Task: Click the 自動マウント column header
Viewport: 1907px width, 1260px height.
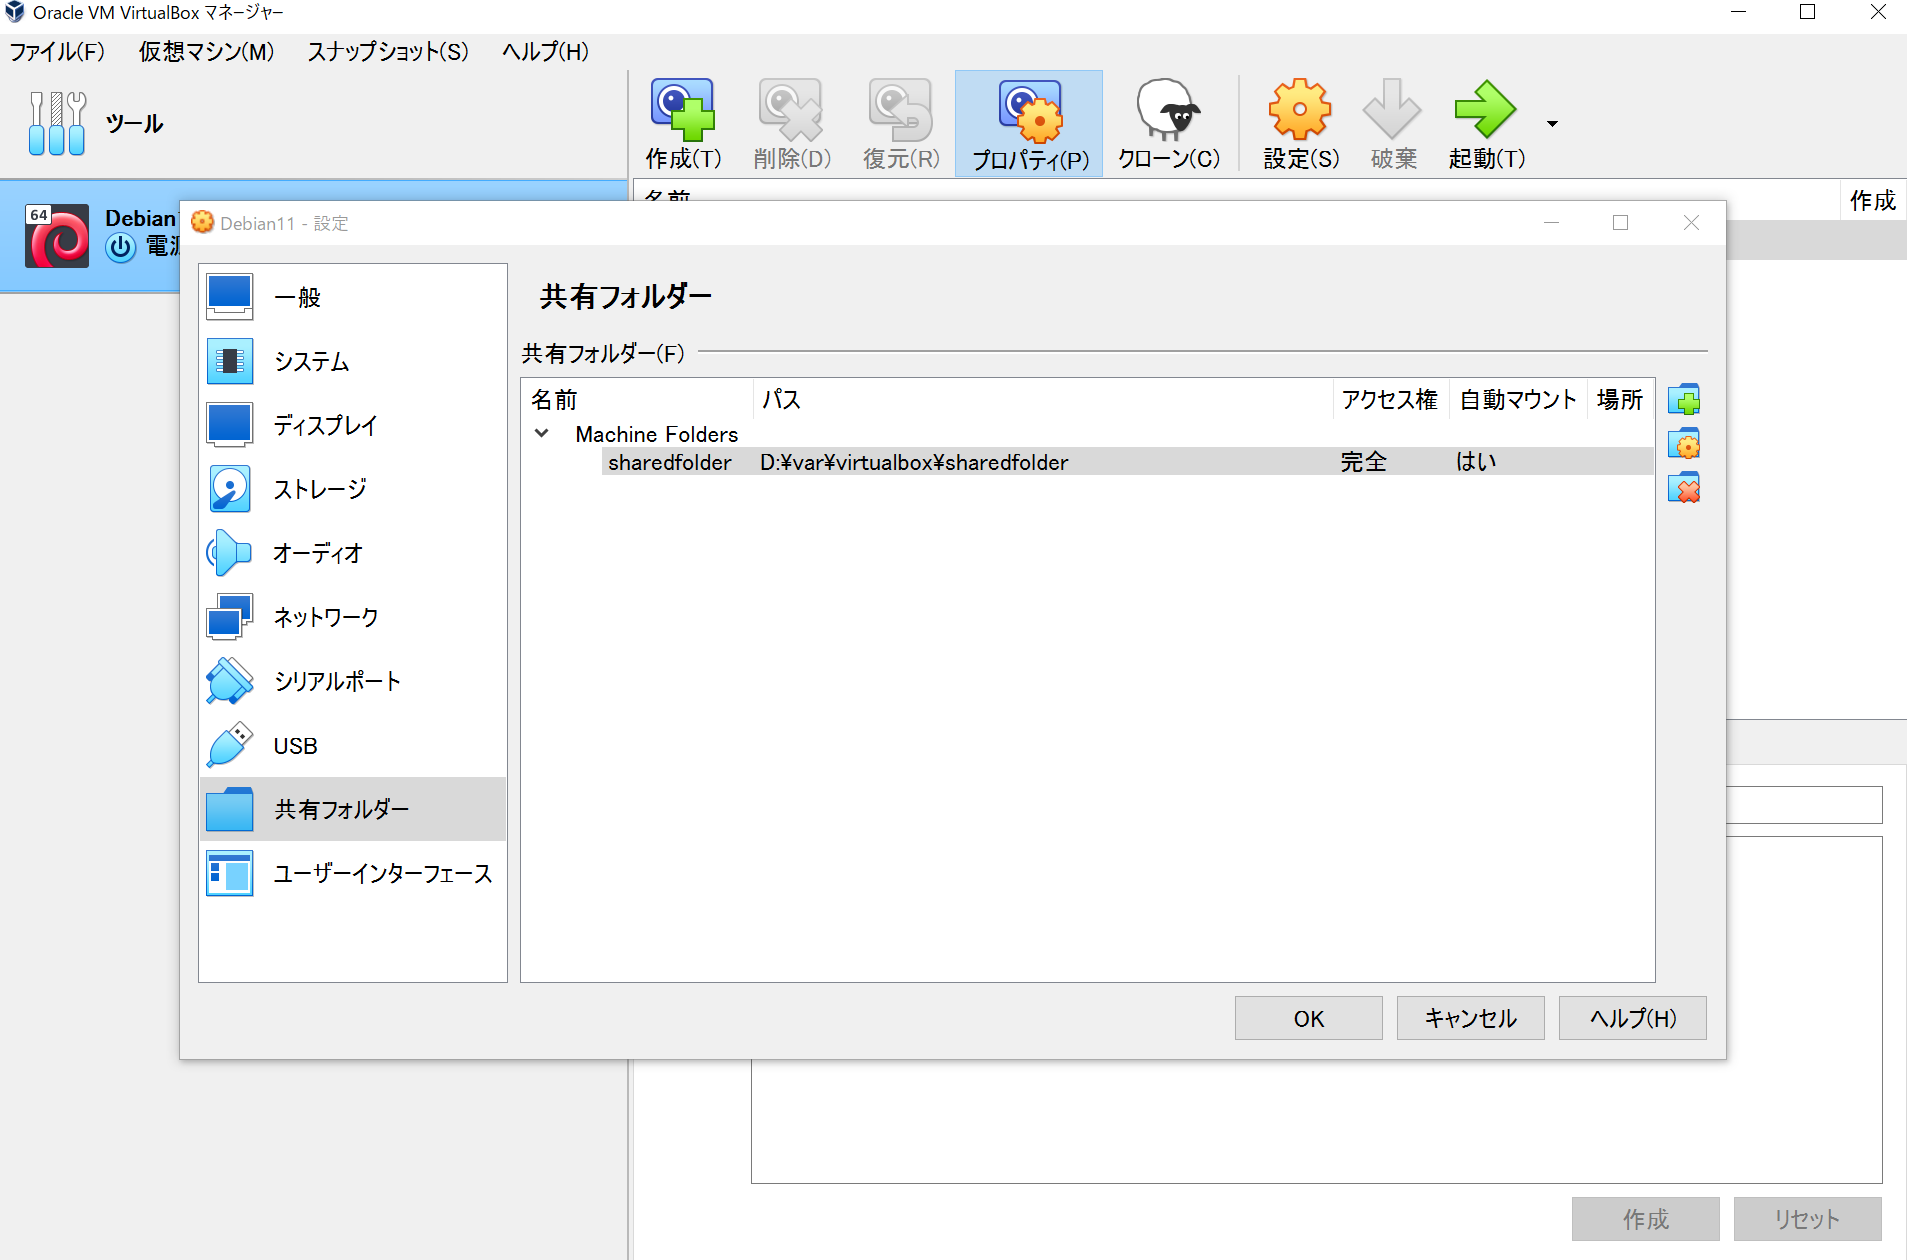Action: (1518, 400)
